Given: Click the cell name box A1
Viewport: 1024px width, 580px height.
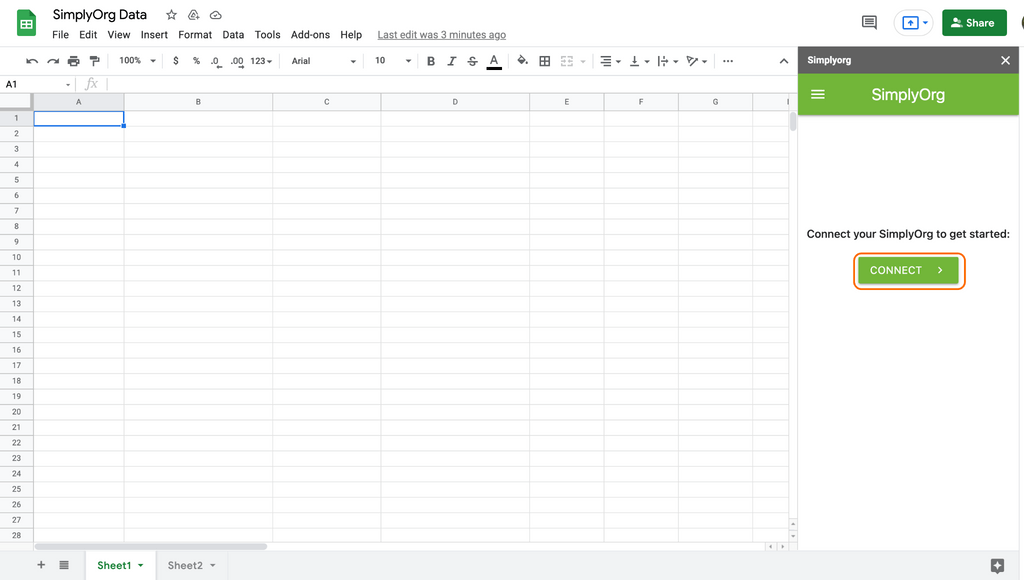Looking at the screenshot, I should click(37, 84).
